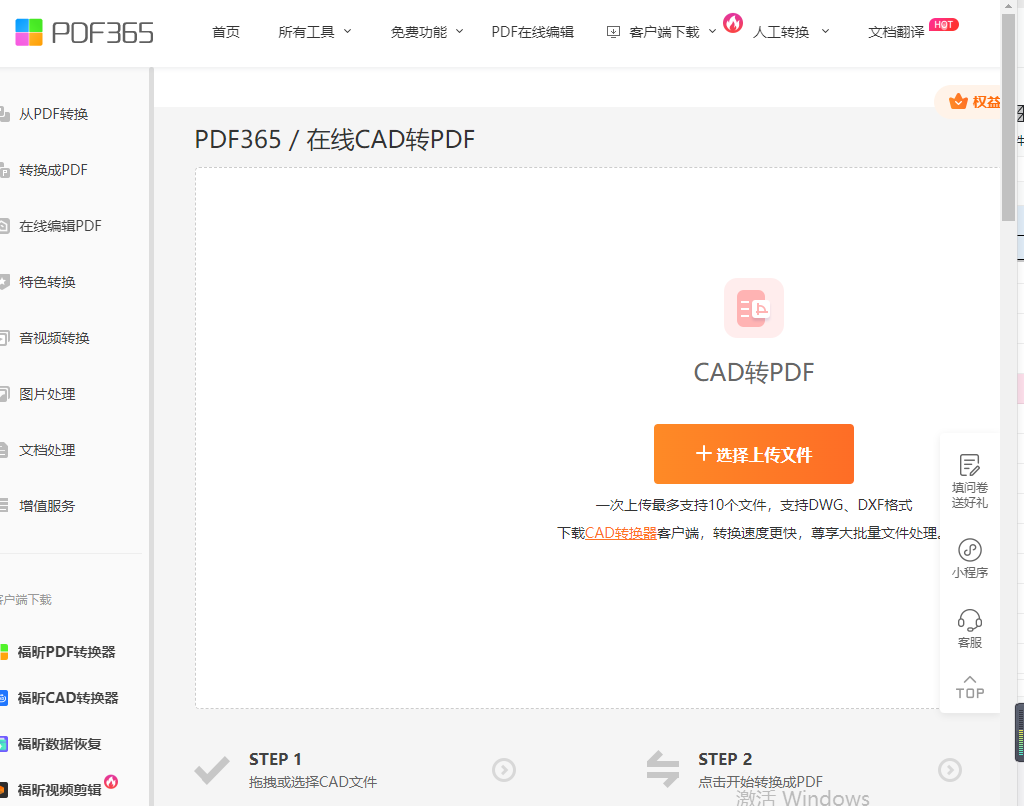Image resolution: width=1024 pixels, height=806 pixels.
Task: Select 从PDF转换 in the sidebar
Action: pos(54,114)
